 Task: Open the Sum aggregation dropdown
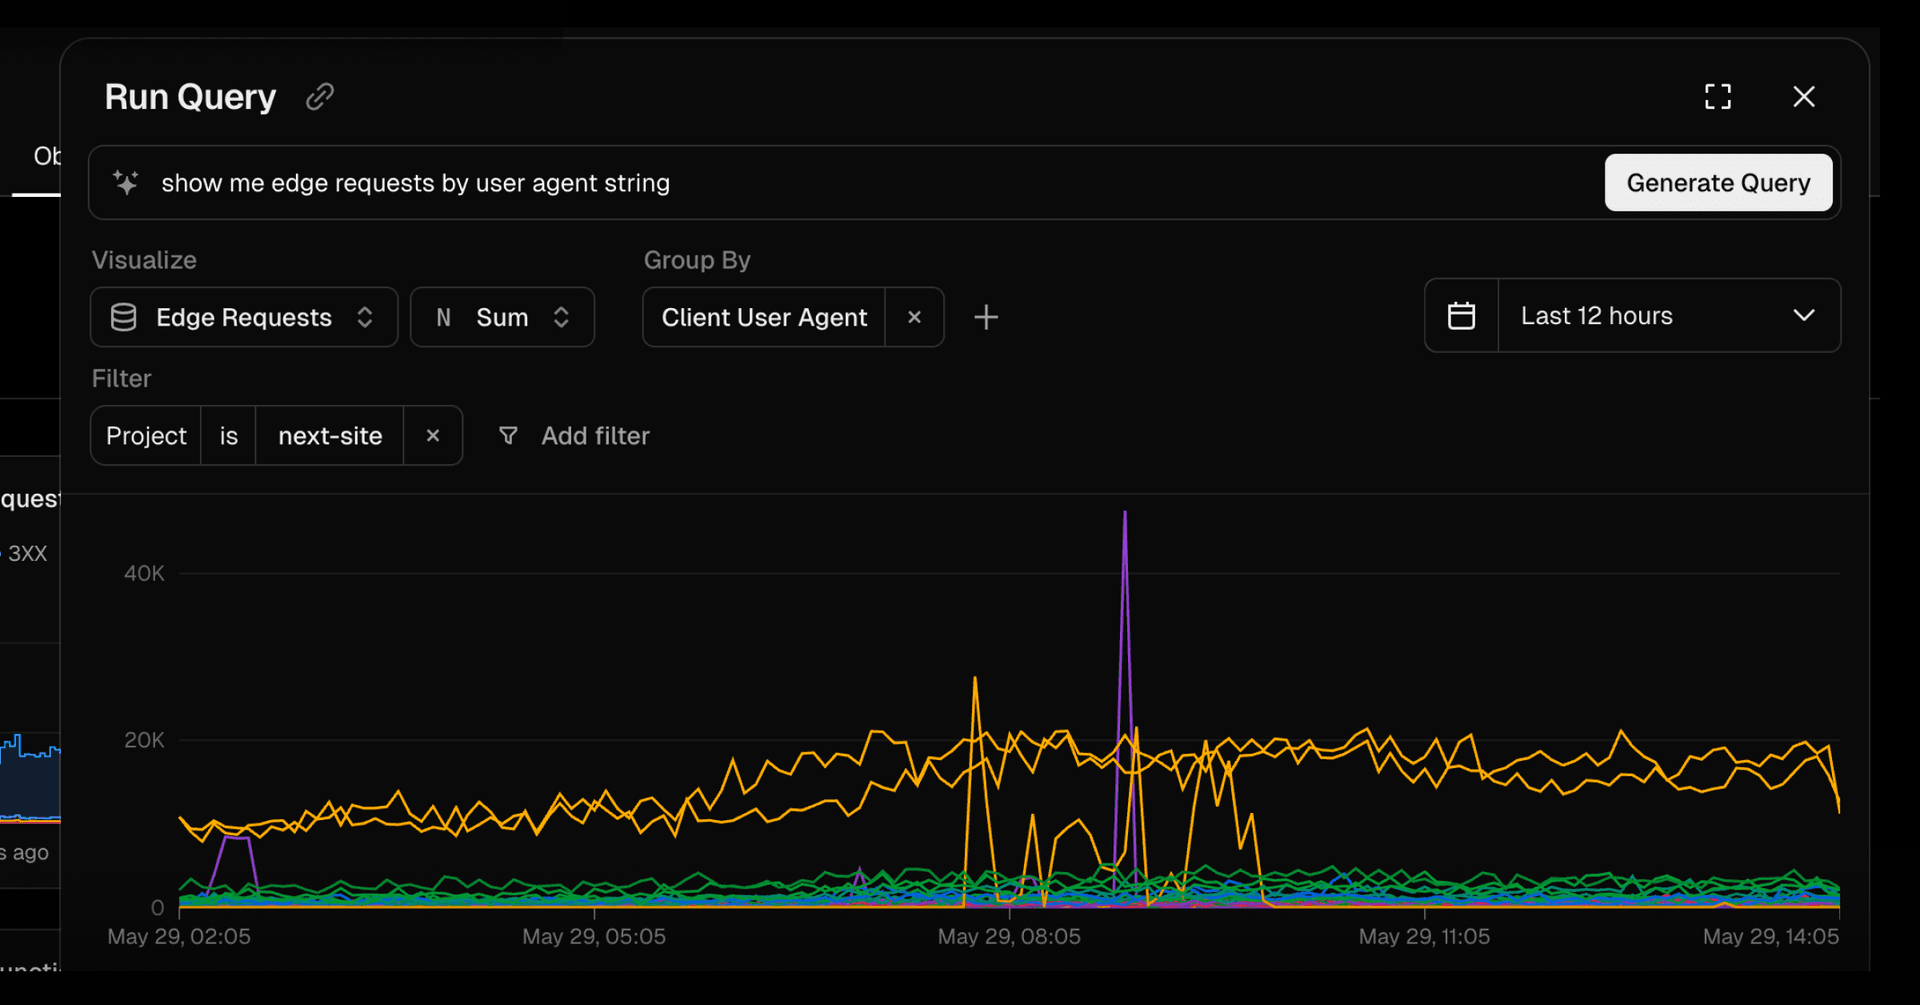pyautogui.click(x=502, y=317)
